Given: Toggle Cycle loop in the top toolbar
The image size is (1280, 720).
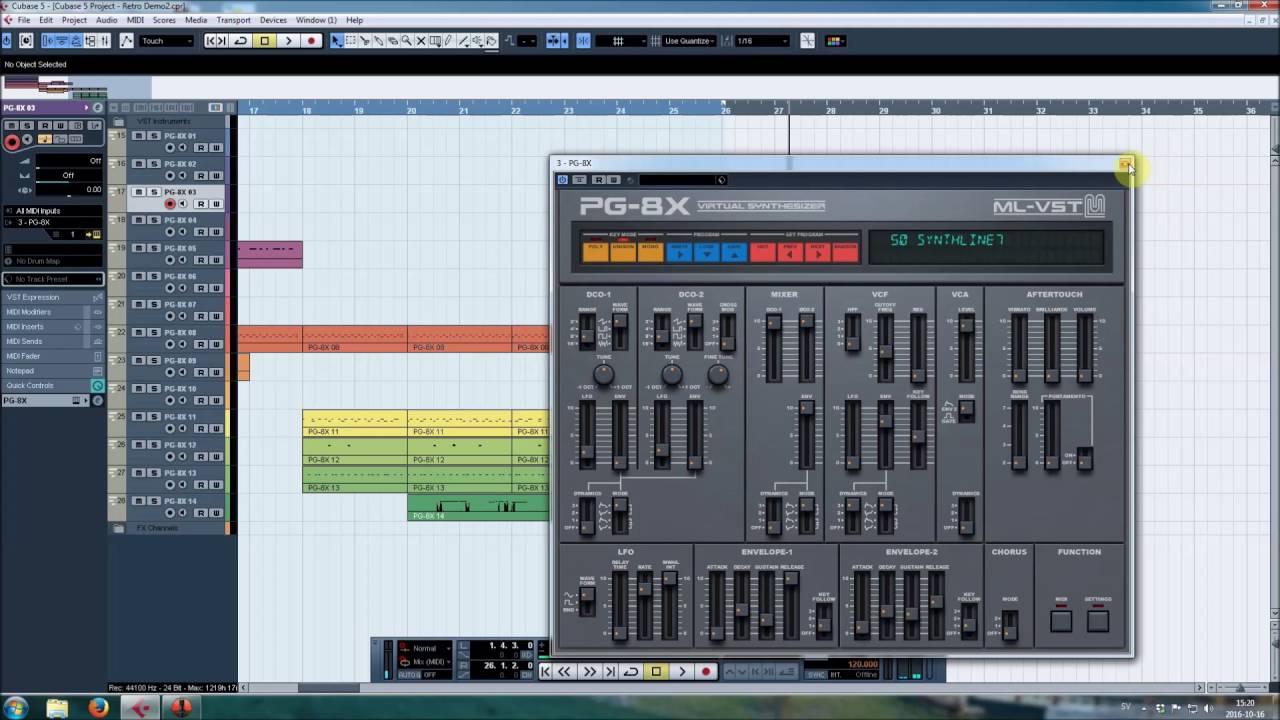Looking at the screenshot, I should (240, 41).
